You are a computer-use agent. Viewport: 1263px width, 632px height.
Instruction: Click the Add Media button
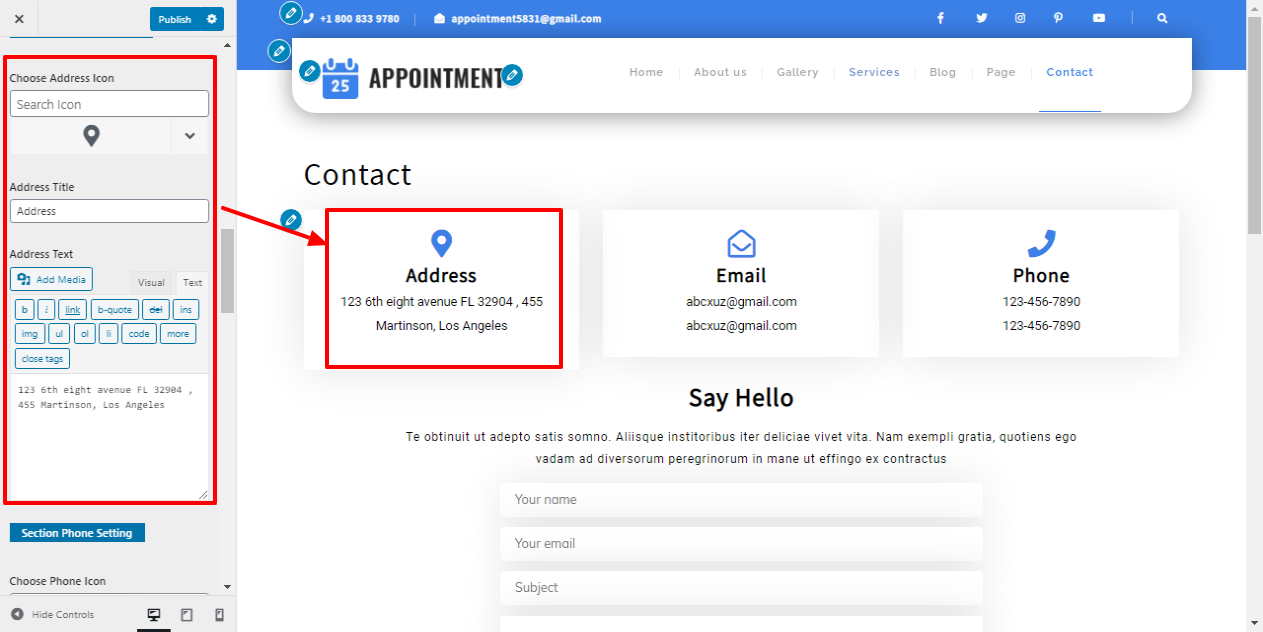click(x=52, y=279)
